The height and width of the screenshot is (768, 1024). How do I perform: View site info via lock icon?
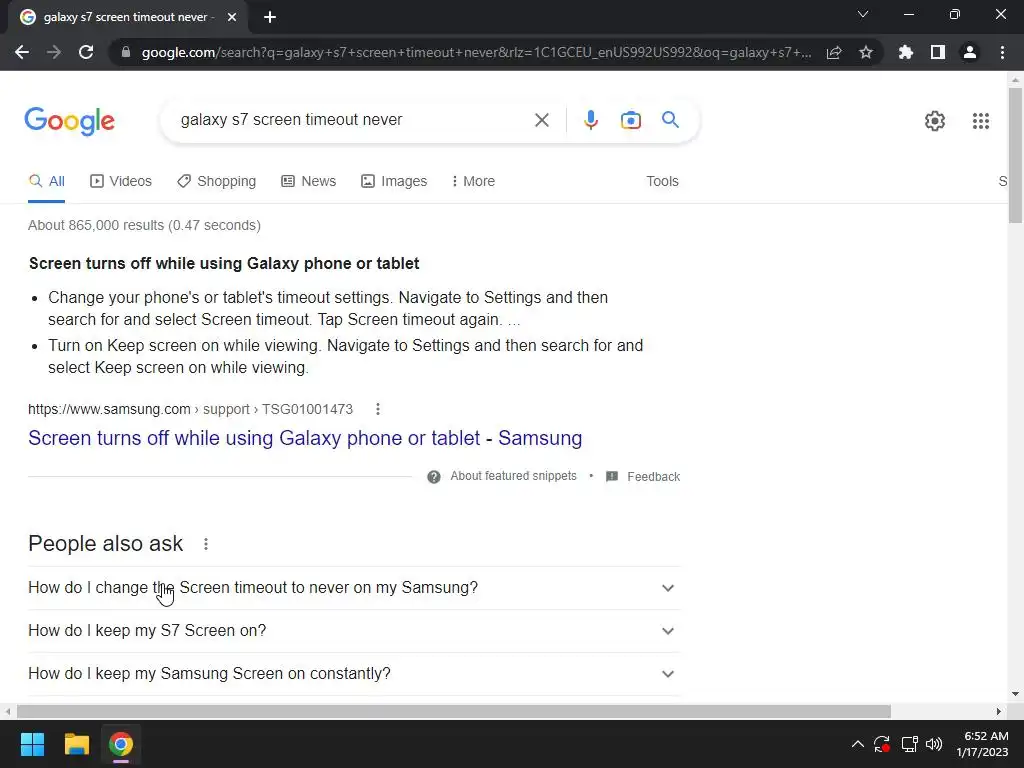125,52
